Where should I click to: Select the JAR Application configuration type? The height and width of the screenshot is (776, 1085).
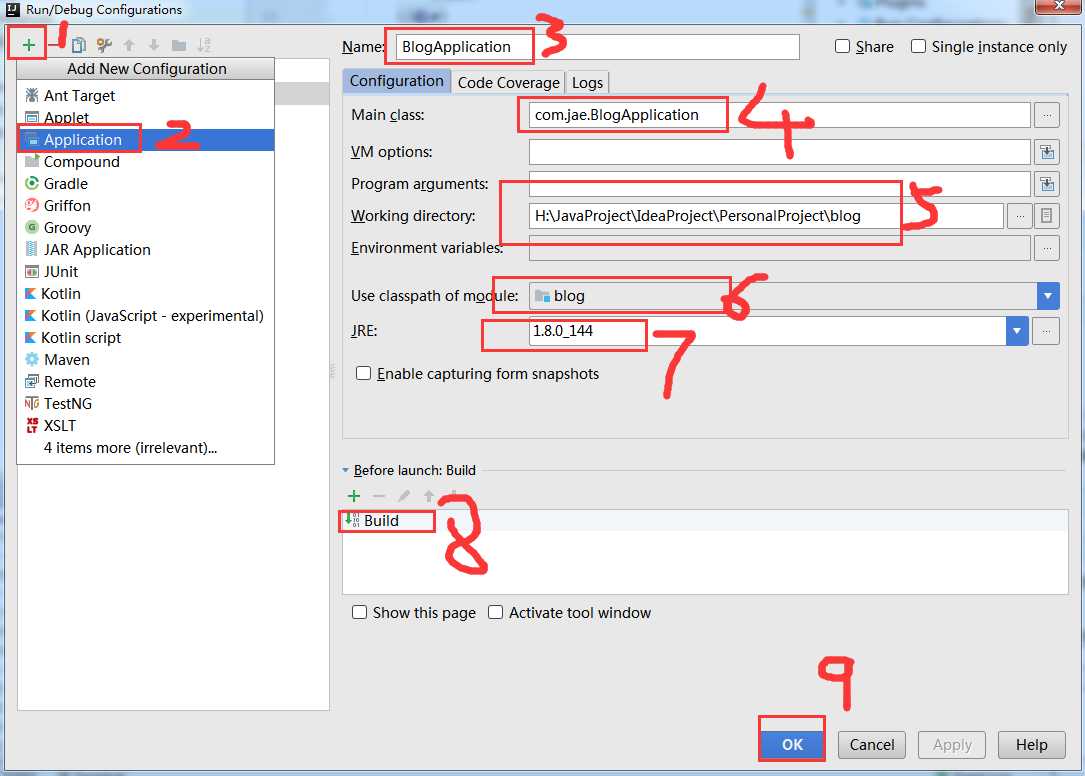145,250
